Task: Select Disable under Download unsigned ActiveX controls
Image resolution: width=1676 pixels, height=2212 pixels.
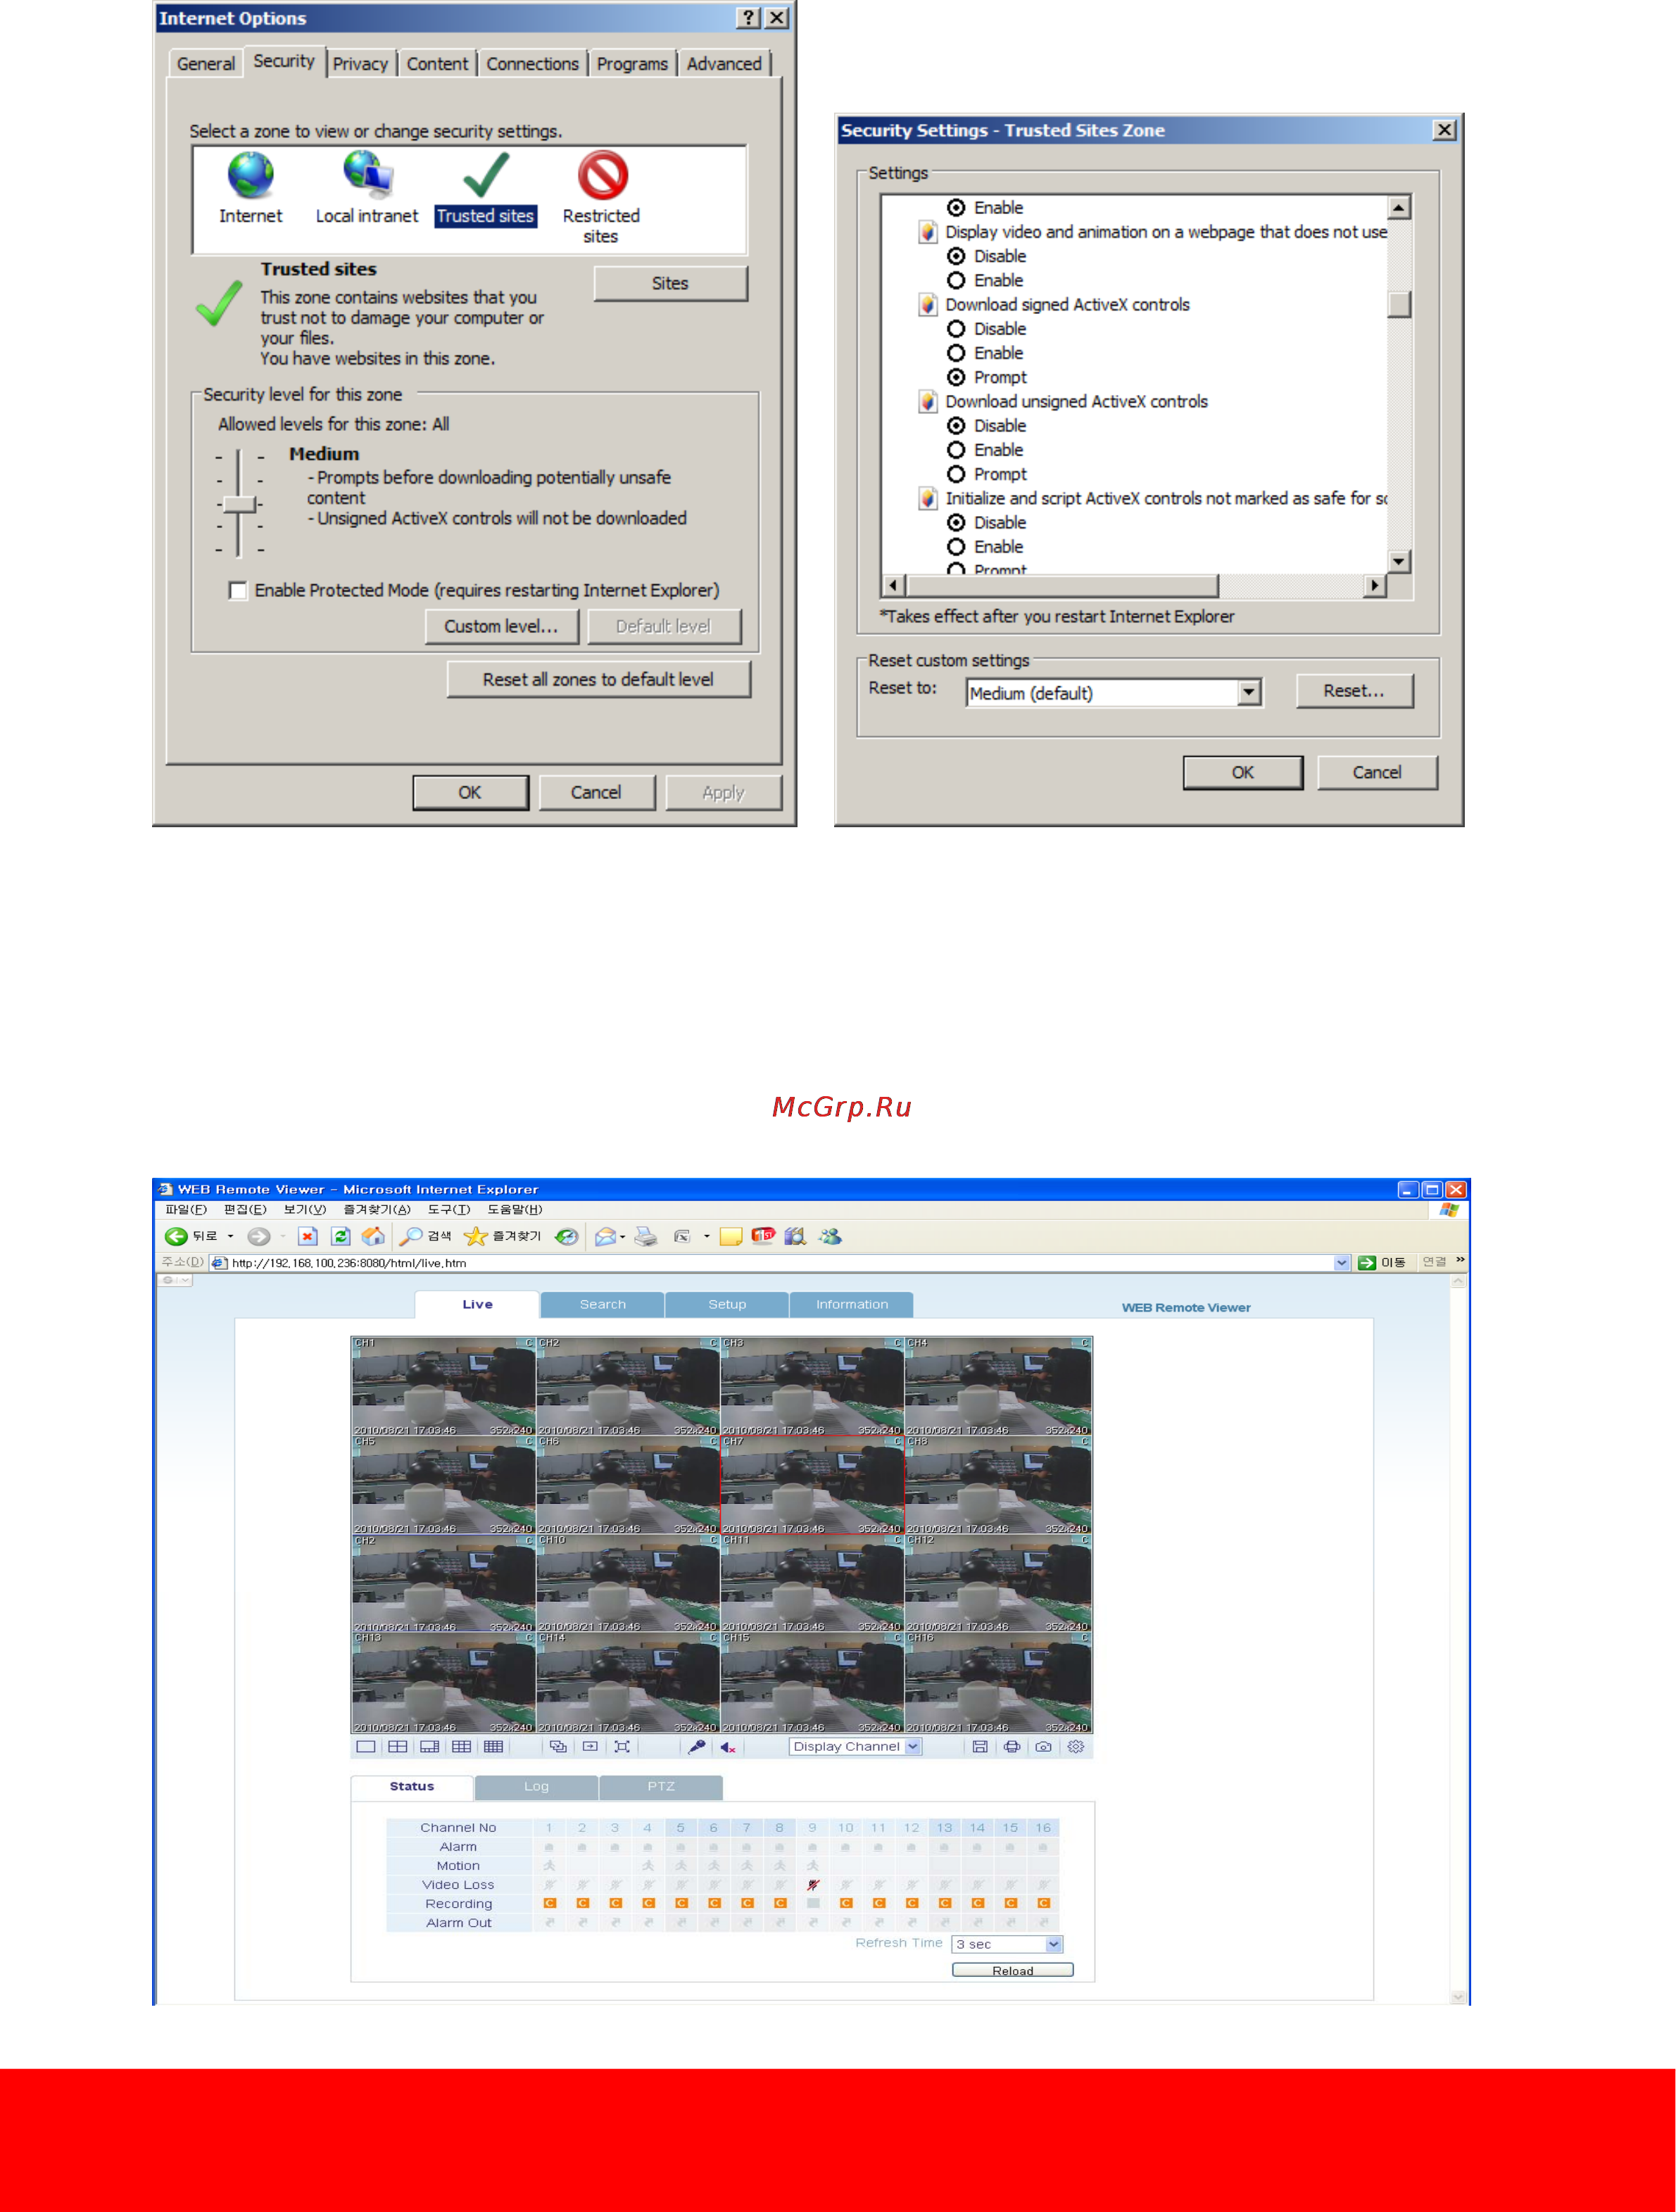Action: tap(956, 426)
